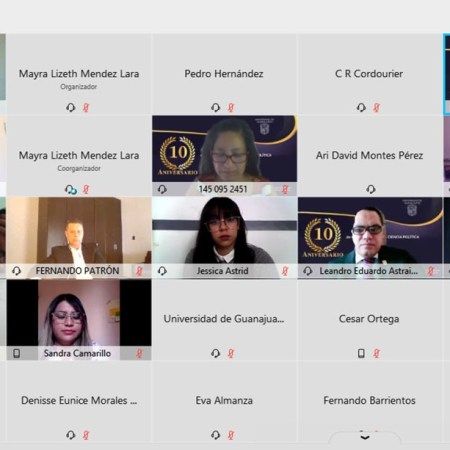This screenshot has height=450, width=450.
Task: Click headset icon under Denisse Eunice Morales
Action: [x=70, y=435]
